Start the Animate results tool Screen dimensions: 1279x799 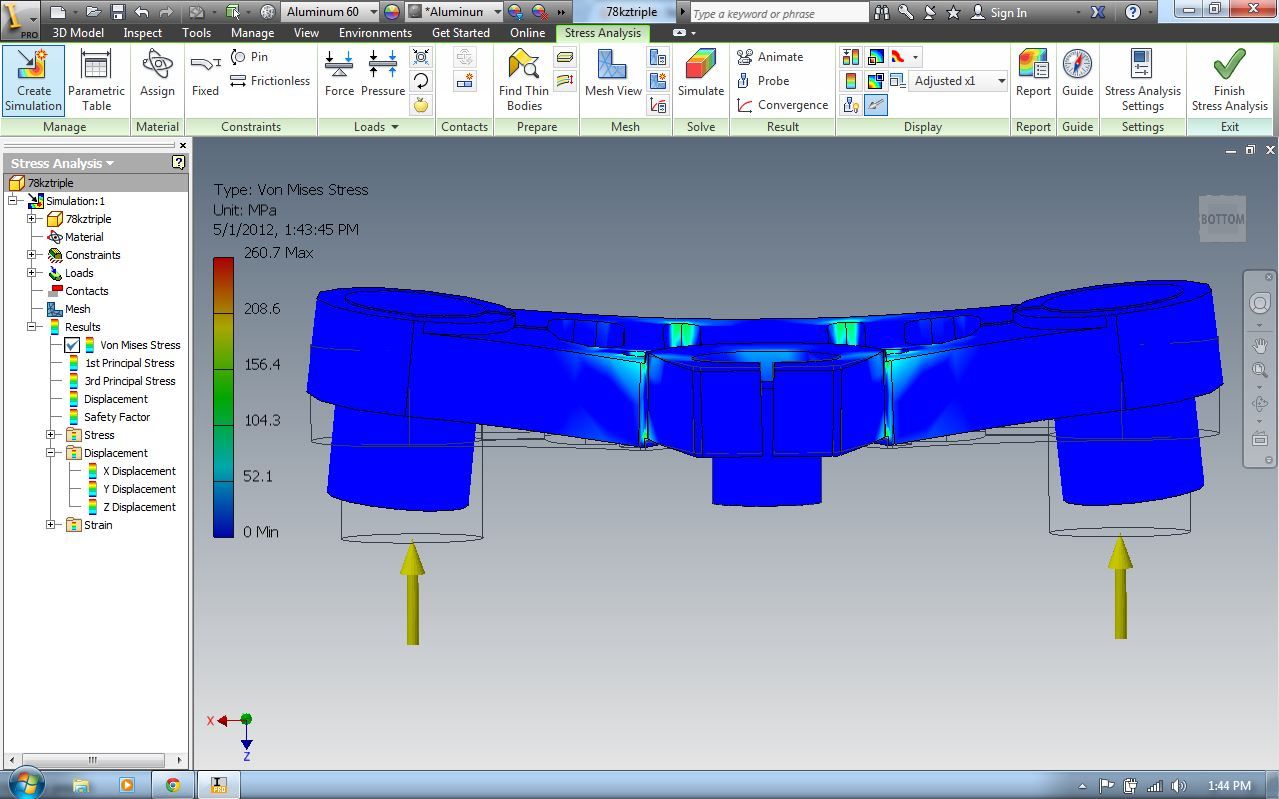[767, 56]
